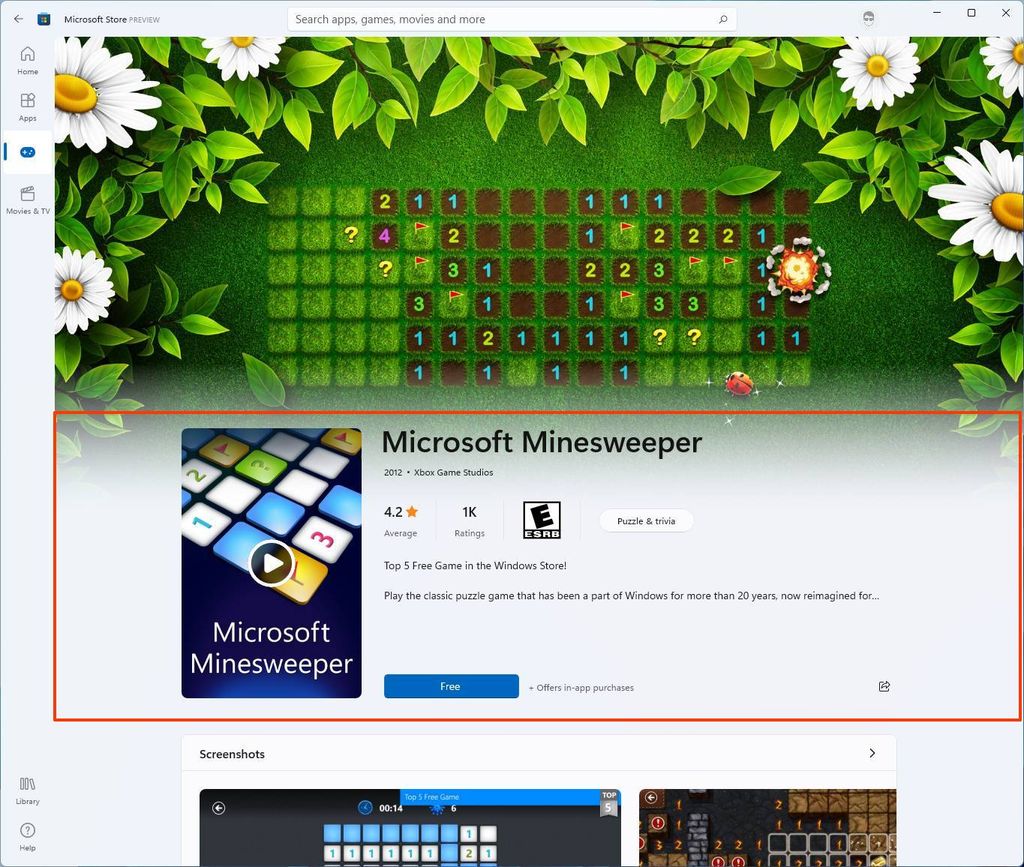Open the Library from the sidebar

[27, 790]
